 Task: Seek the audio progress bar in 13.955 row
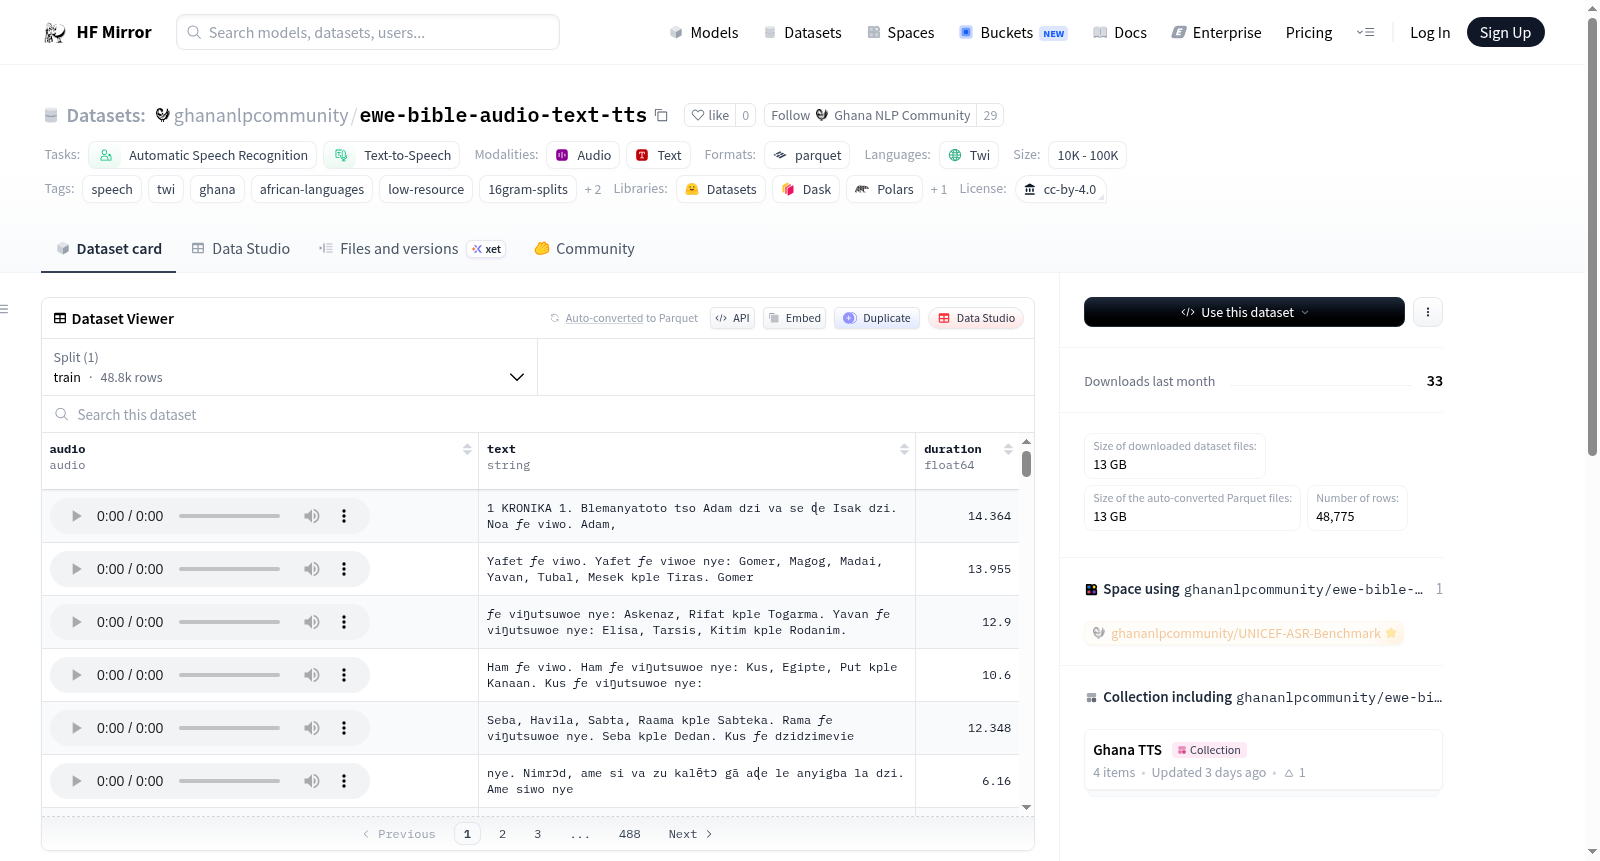pos(229,569)
